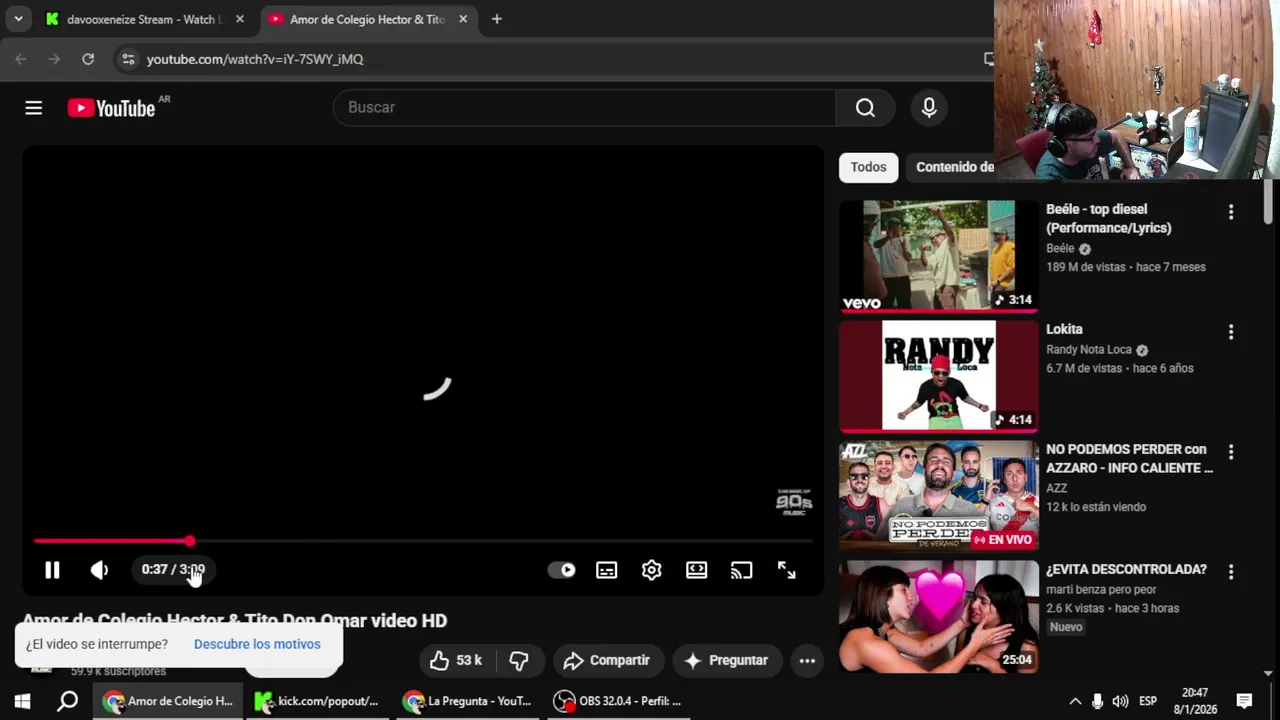Show hidden system tray icons
This screenshot has height=720, width=1280.
coord(1075,701)
